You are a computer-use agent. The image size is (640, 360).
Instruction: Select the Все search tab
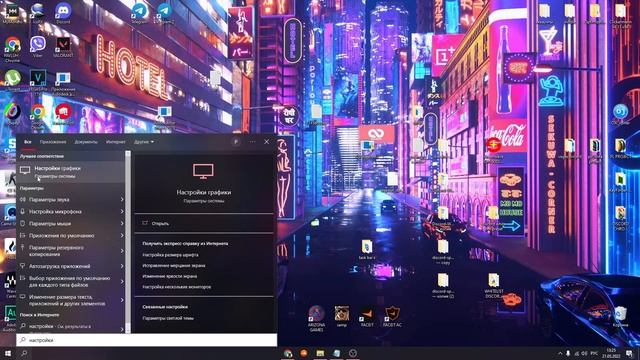[27, 142]
